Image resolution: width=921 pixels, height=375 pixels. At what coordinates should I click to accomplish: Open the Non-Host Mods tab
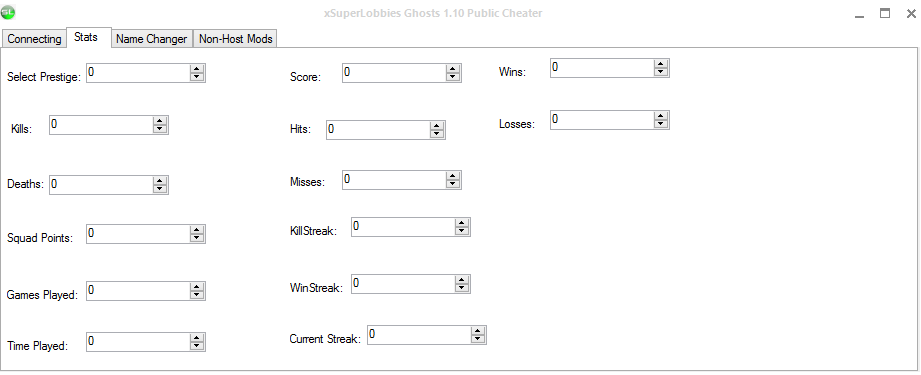(x=236, y=39)
